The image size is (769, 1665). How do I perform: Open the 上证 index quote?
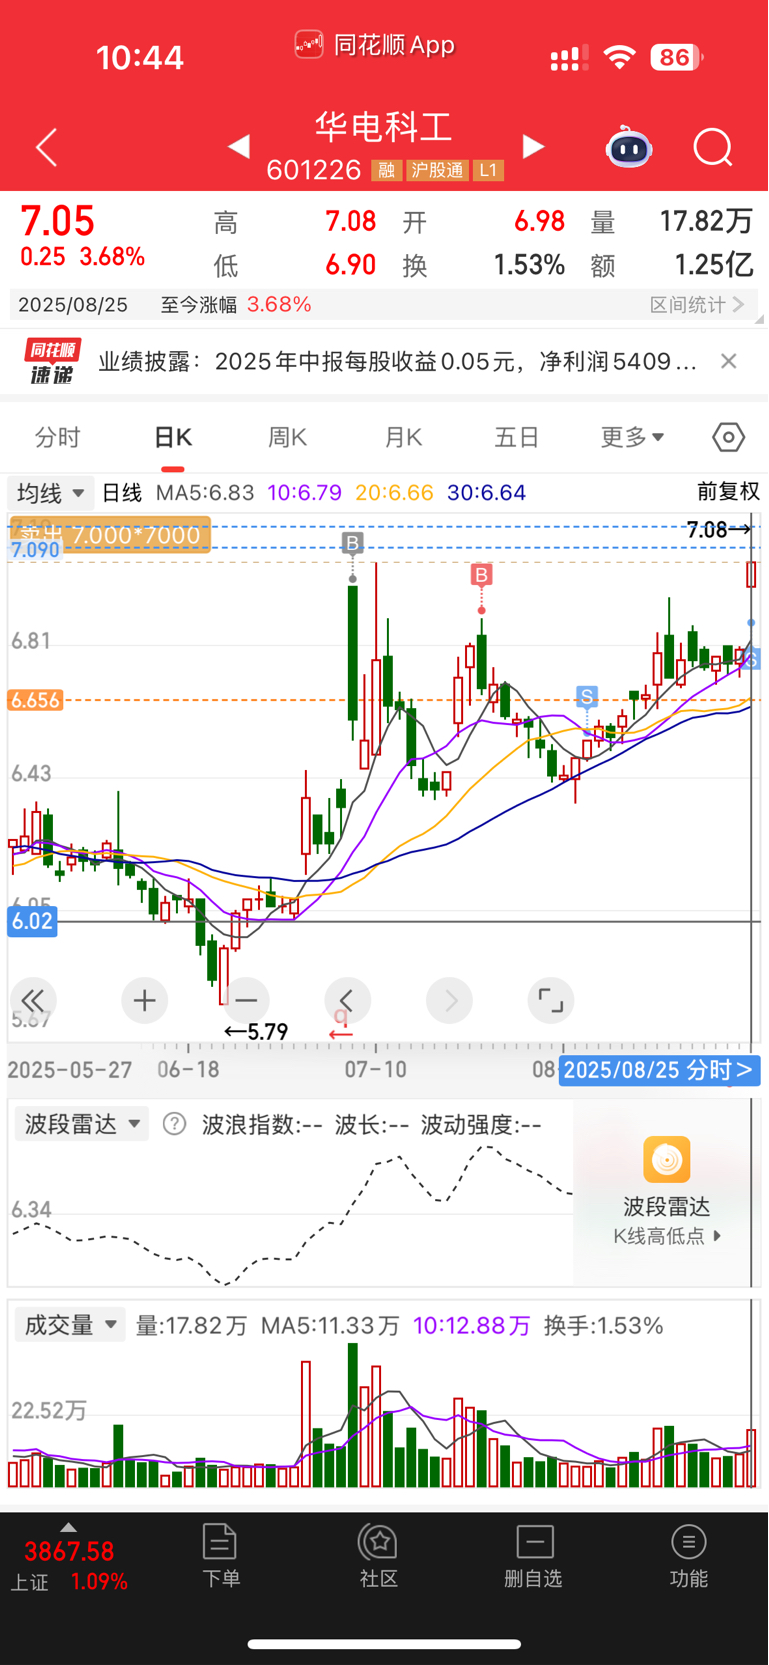[69, 1566]
